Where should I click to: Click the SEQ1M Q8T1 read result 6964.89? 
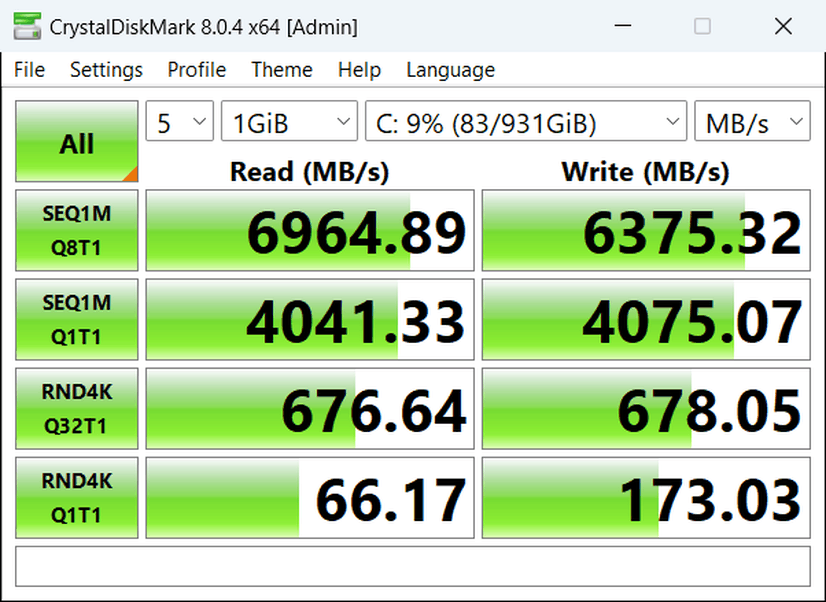310,230
